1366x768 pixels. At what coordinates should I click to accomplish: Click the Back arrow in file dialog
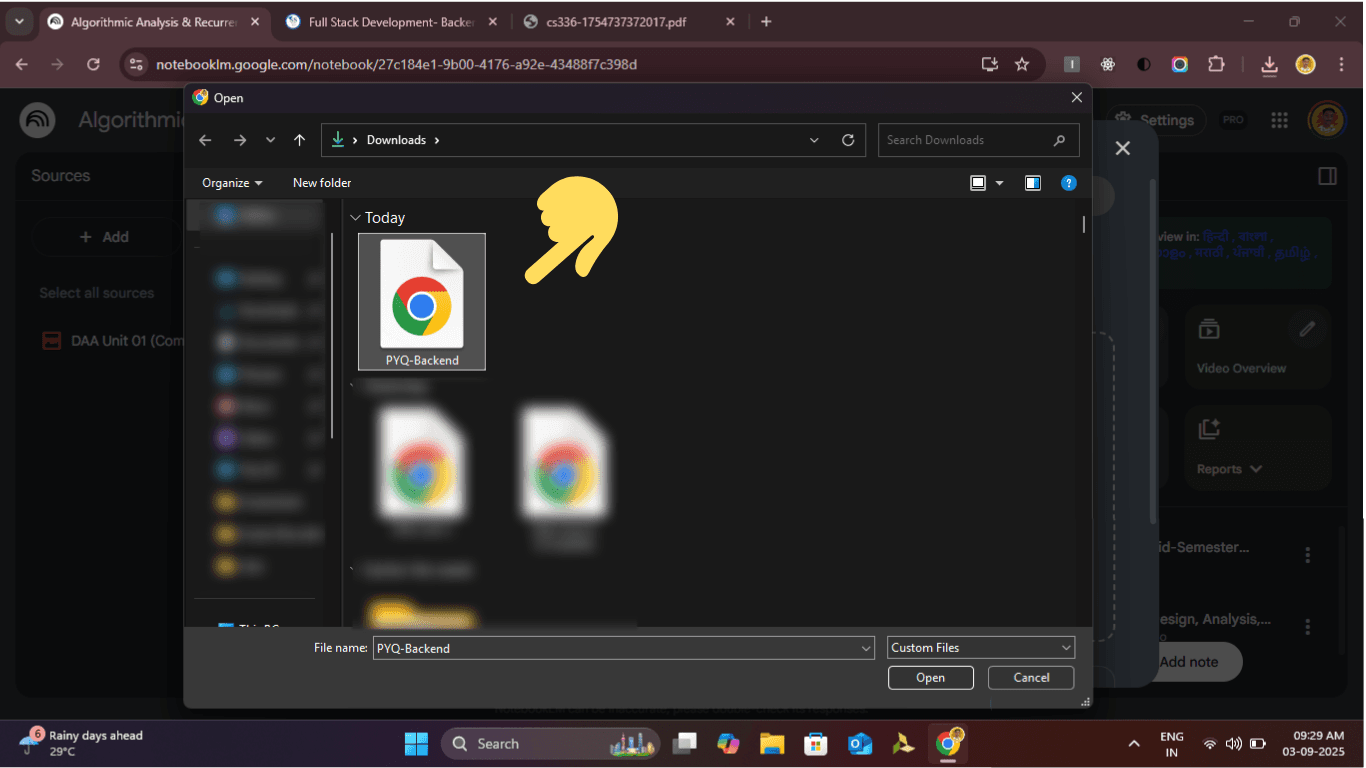point(205,140)
